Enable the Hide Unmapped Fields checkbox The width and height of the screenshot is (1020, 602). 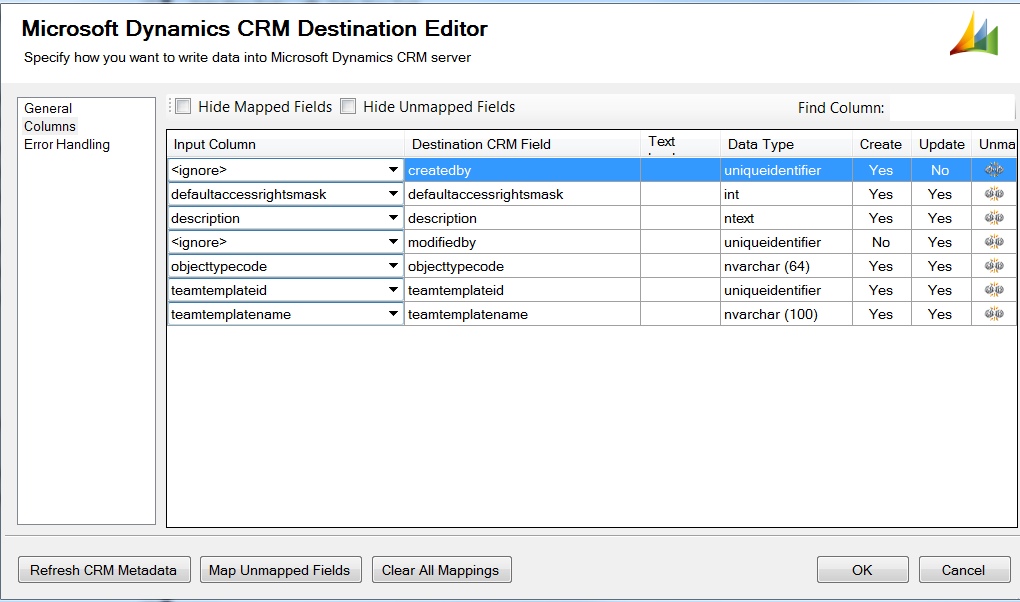click(348, 107)
